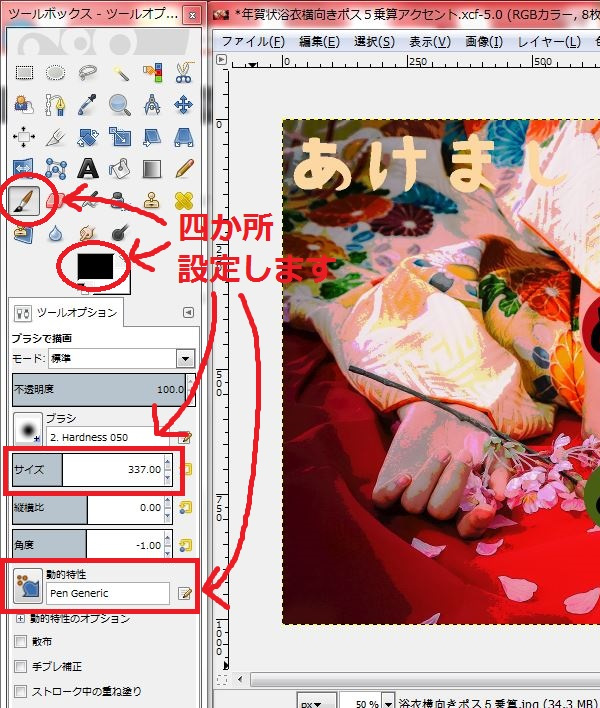This screenshot has width=600, height=708.
Task: Select the Perspective Clone tool
Action: click(x=24, y=233)
